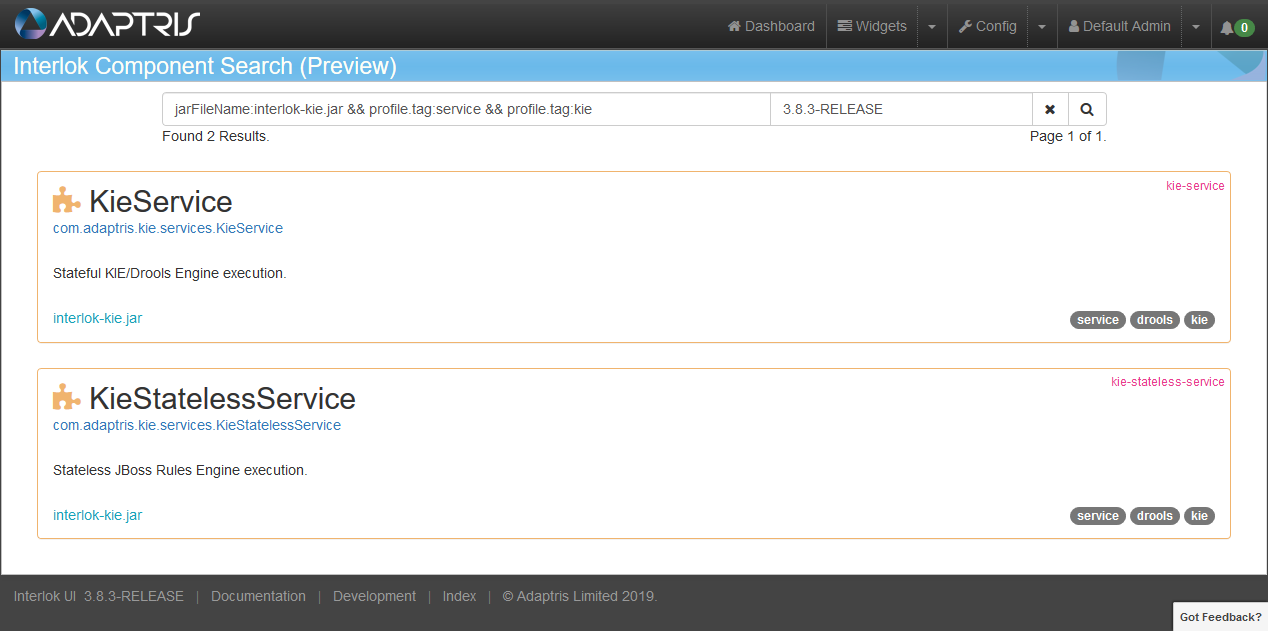Image resolution: width=1268 pixels, height=631 pixels.
Task: Open the Development footer link
Action: 374,596
